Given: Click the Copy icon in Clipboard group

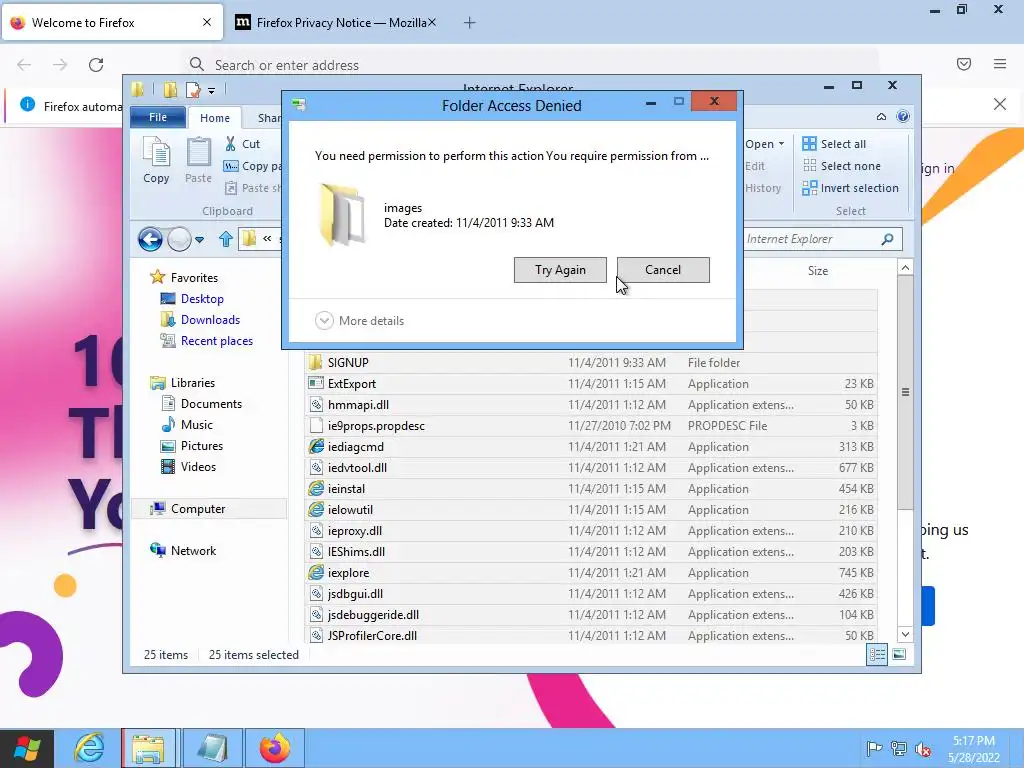Looking at the screenshot, I should point(156,160).
